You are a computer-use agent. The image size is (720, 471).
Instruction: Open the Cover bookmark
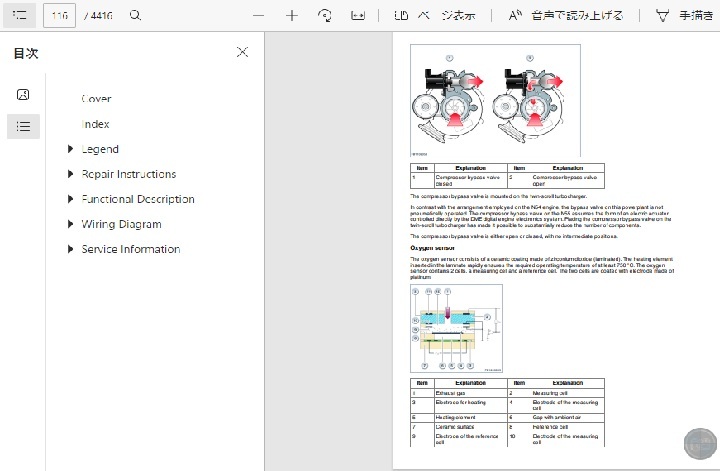point(96,99)
